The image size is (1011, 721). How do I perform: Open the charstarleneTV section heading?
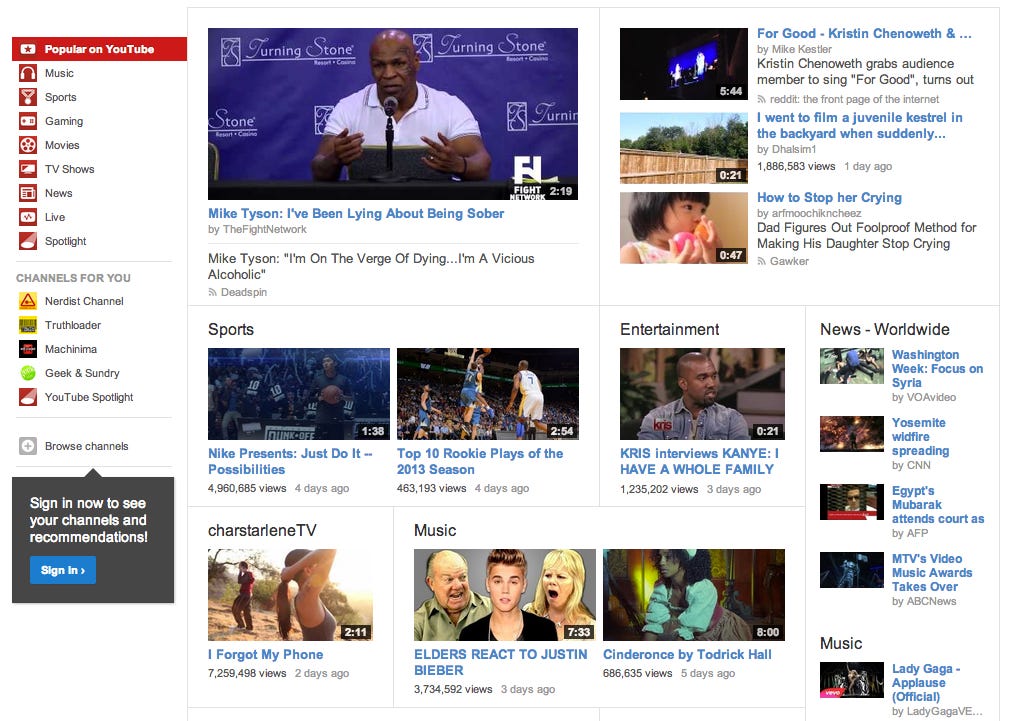(x=262, y=530)
